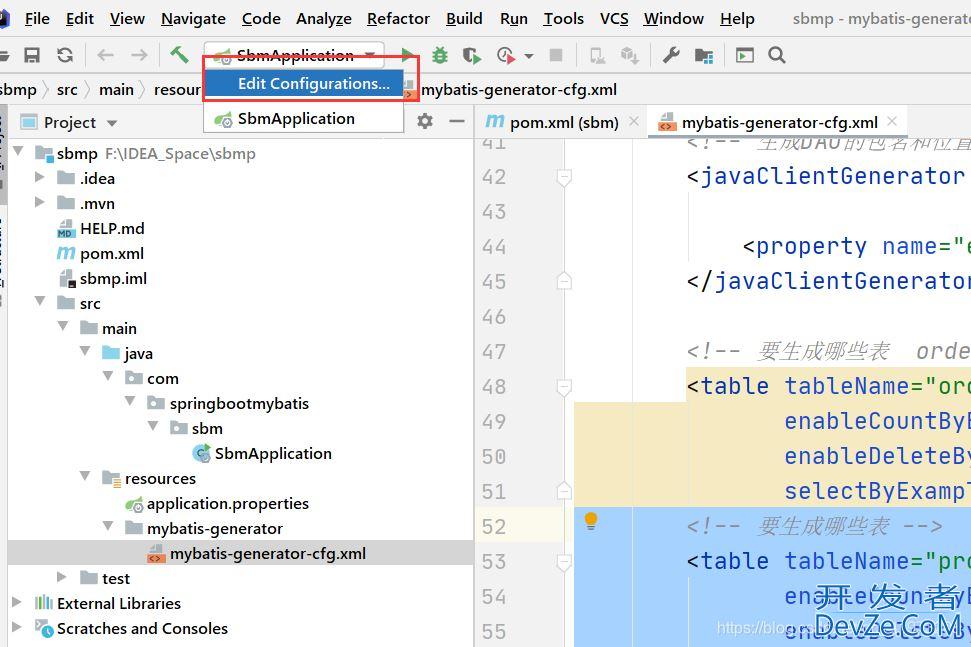Close the pom.xml (sbm) tab

click(x=634, y=121)
